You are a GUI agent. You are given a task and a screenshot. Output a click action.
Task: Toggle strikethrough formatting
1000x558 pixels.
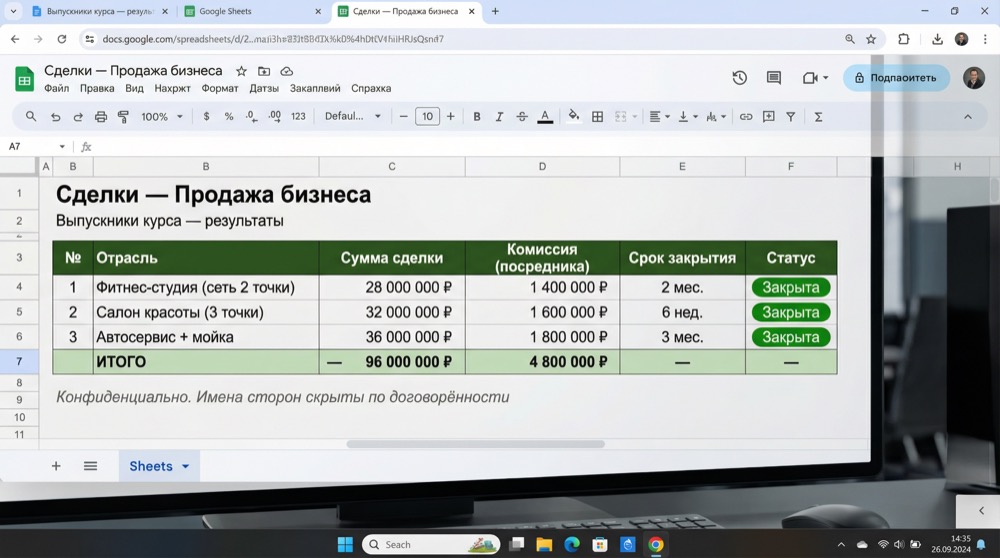pyautogui.click(x=522, y=117)
